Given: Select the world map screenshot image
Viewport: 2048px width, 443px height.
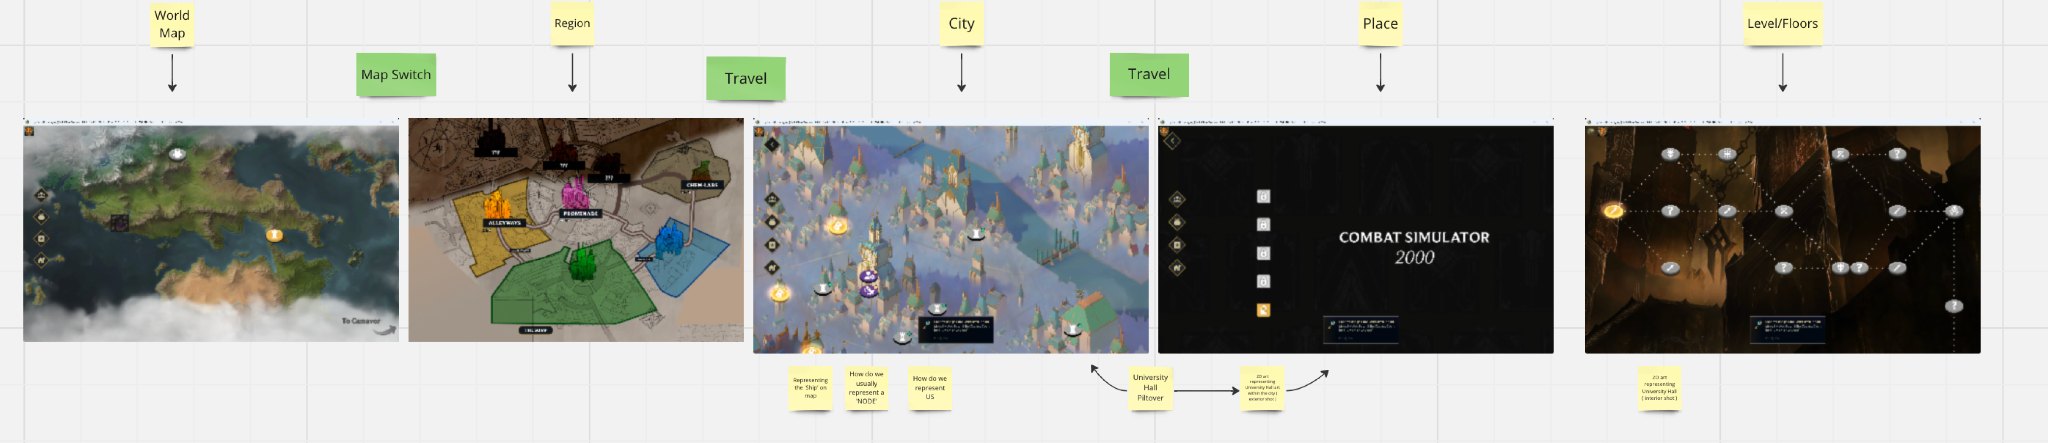Looking at the screenshot, I should click(211, 232).
